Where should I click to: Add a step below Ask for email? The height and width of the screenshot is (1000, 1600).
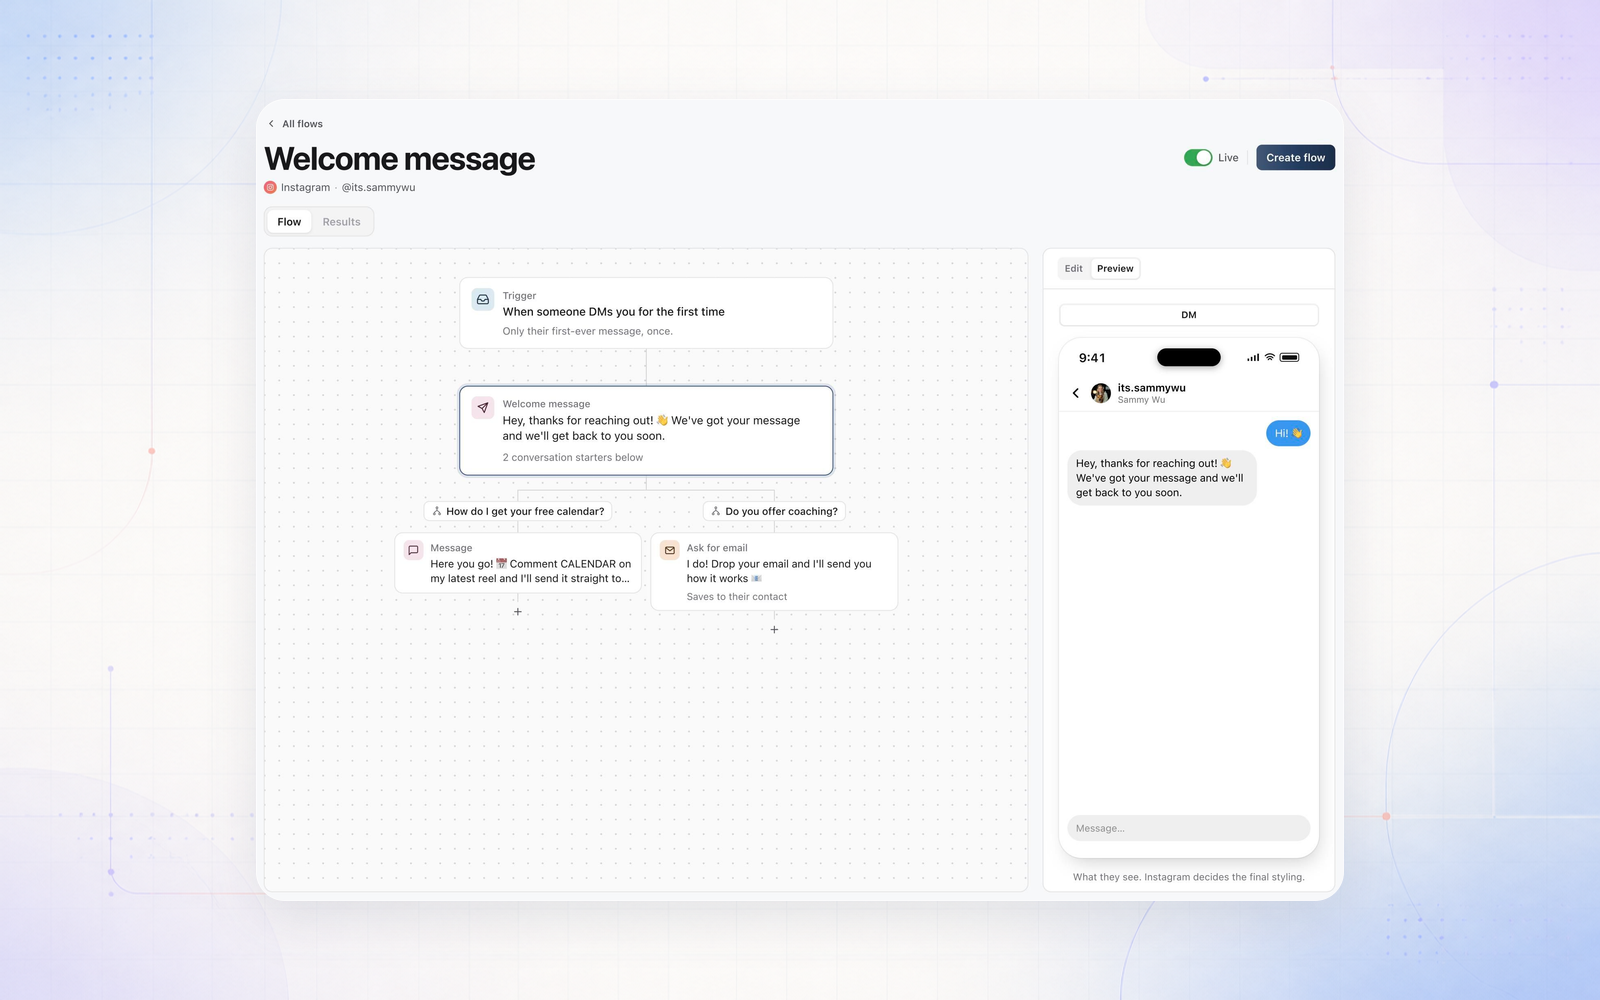pyautogui.click(x=774, y=629)
